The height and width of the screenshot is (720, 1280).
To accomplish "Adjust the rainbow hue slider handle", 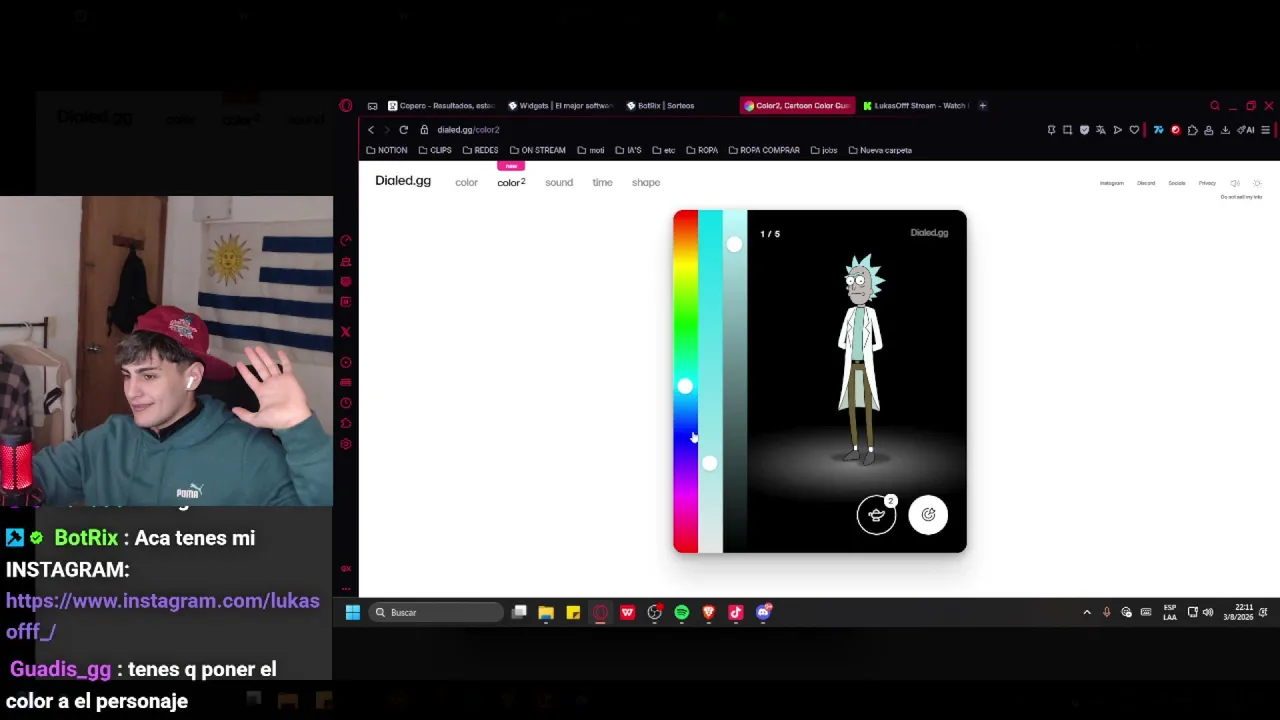I will point(685,387).
